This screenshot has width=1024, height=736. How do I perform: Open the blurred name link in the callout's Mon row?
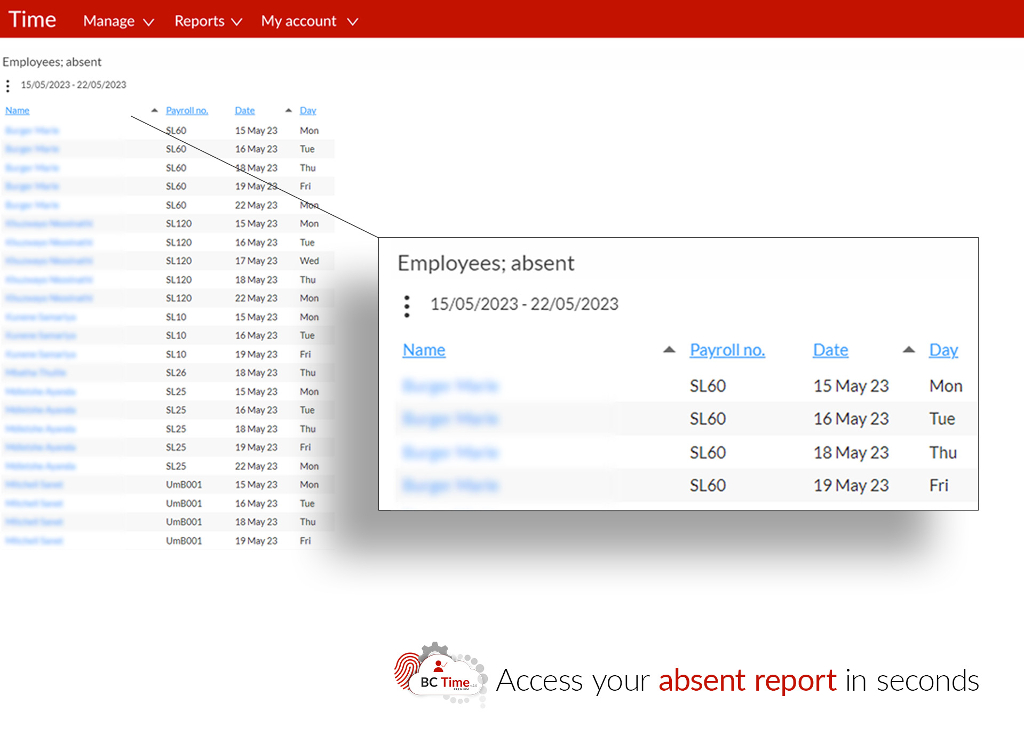tap(451, 386)
